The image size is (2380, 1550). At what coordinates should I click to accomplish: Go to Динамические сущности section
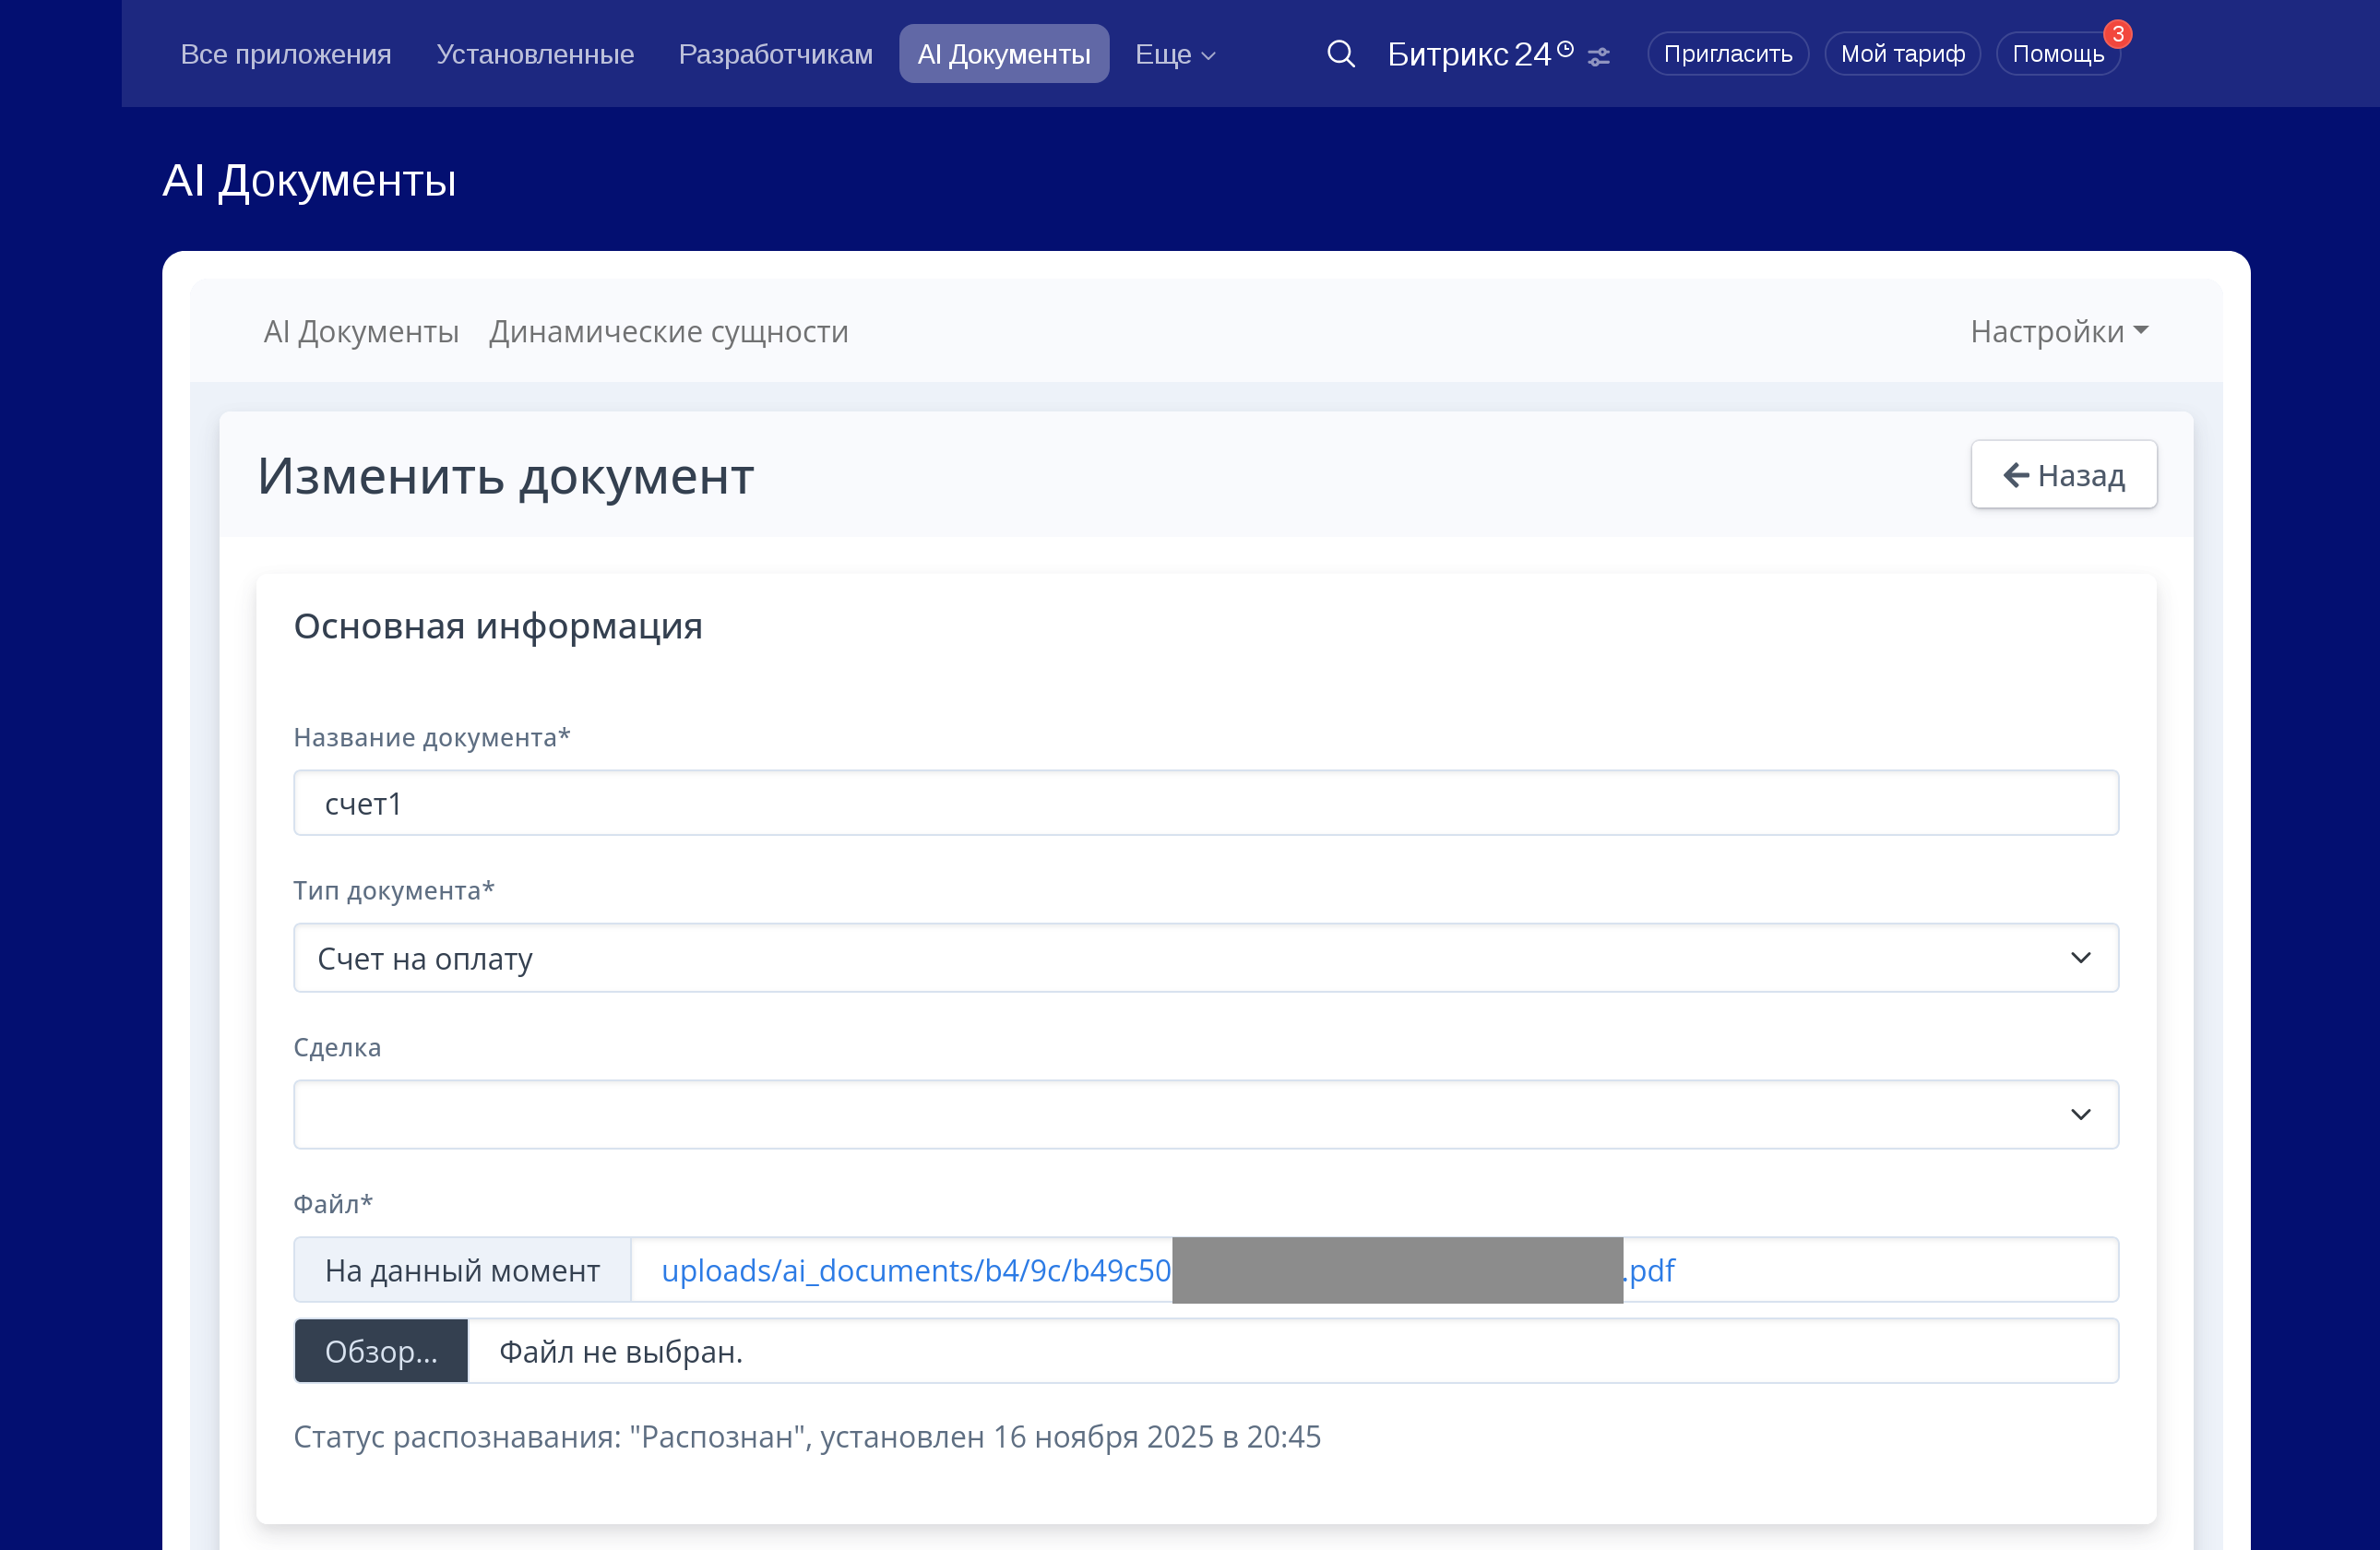click(x=668, y=331)
